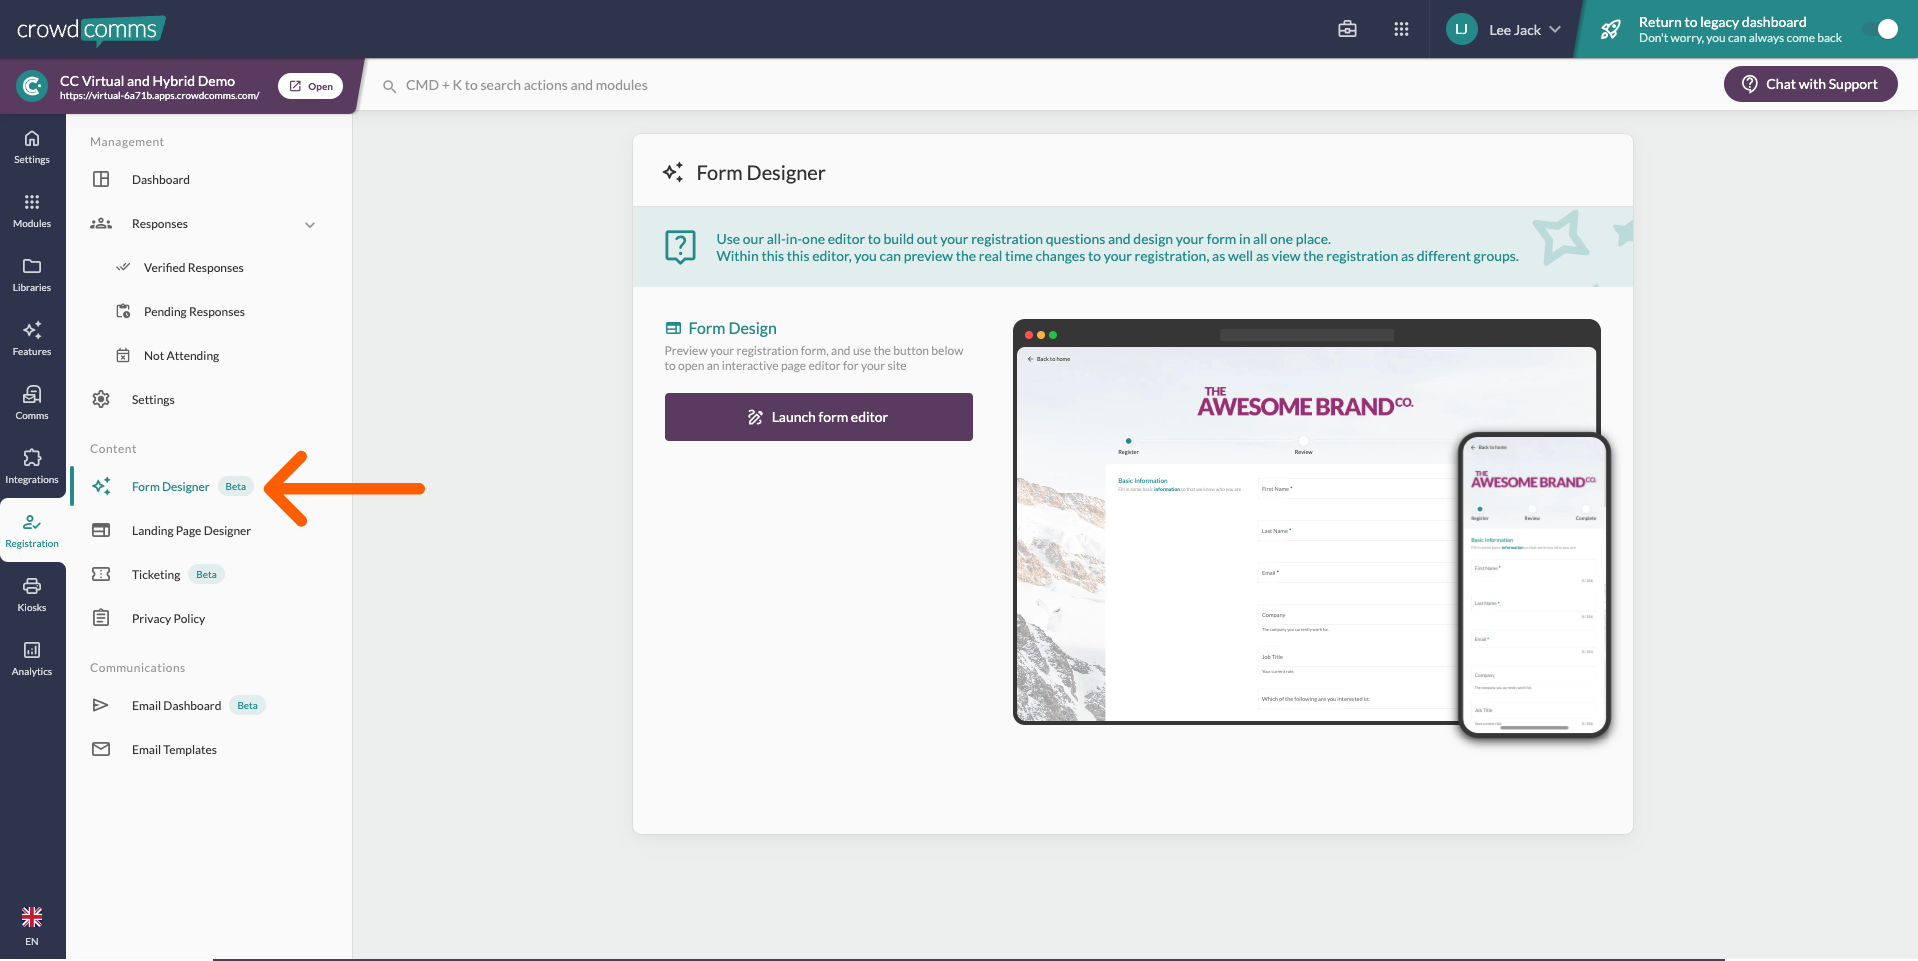This screenshot has height=961, width=1918.
Task: Click the Chat with Support button
Action: pyautogui.click(x=1810, y=84)
